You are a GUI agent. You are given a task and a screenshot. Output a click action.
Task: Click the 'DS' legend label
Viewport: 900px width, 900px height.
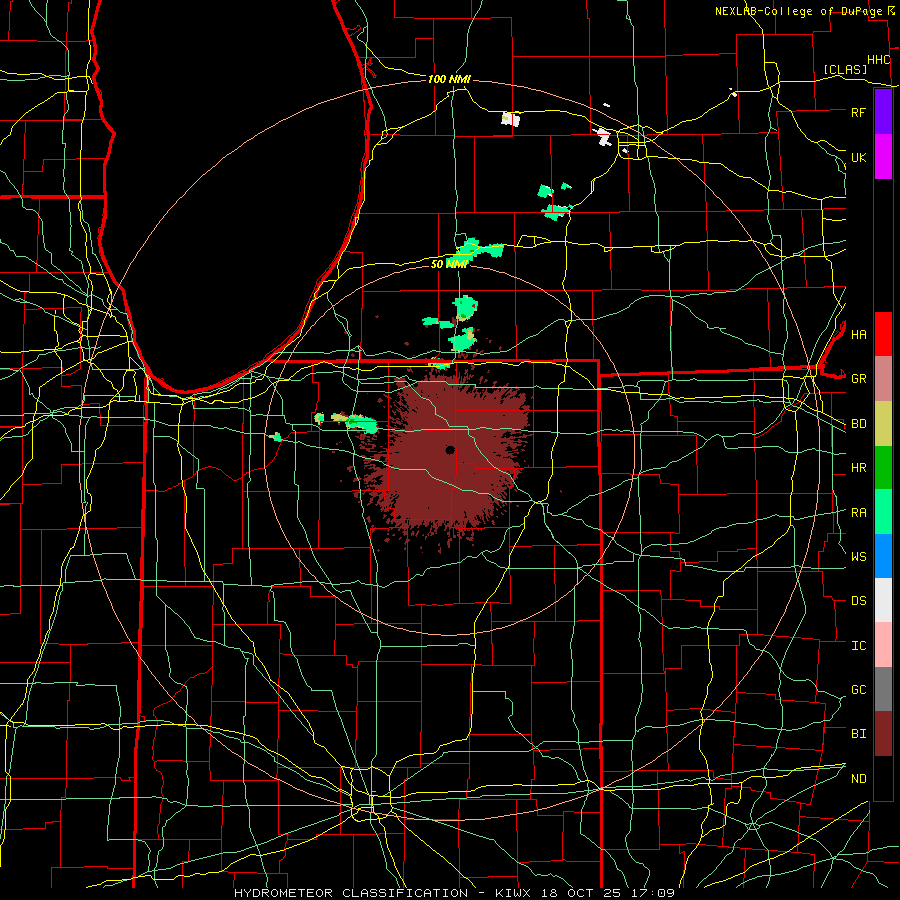click(x=858, y=601)
